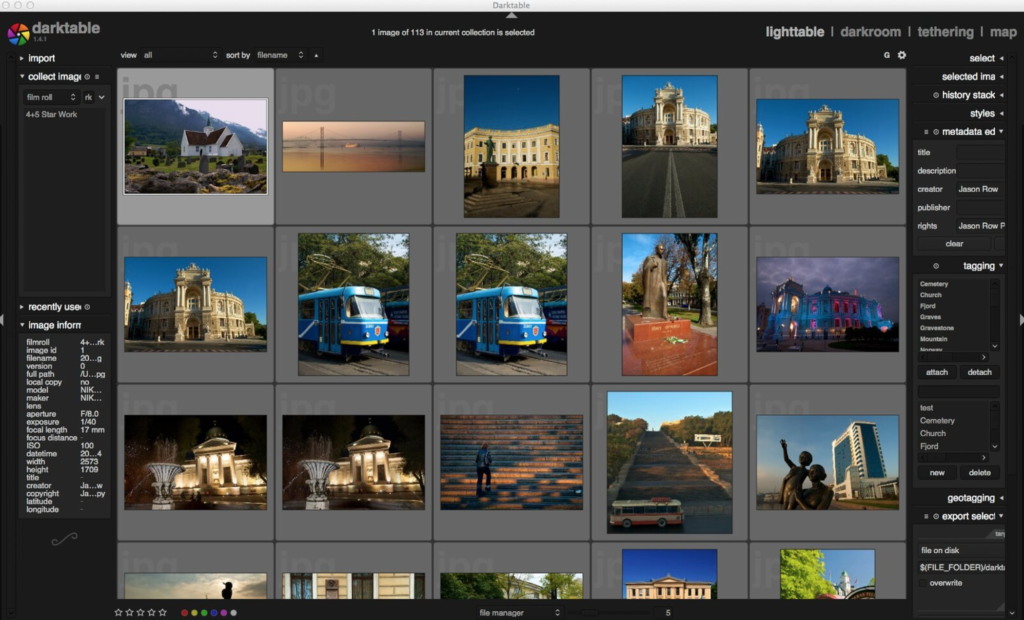Rate selection with the third star
The width and height of the screenshot is (1024, 620).
140,613
